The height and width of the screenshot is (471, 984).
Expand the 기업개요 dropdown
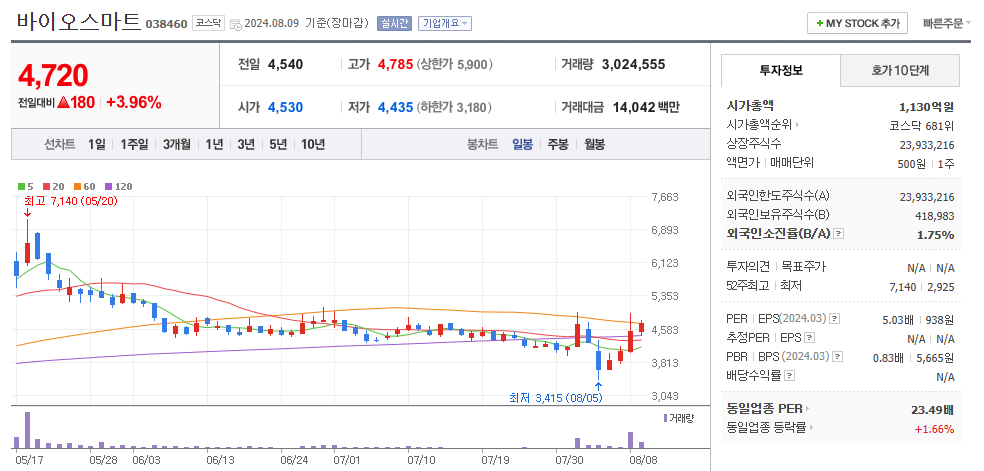click(444, 23)
